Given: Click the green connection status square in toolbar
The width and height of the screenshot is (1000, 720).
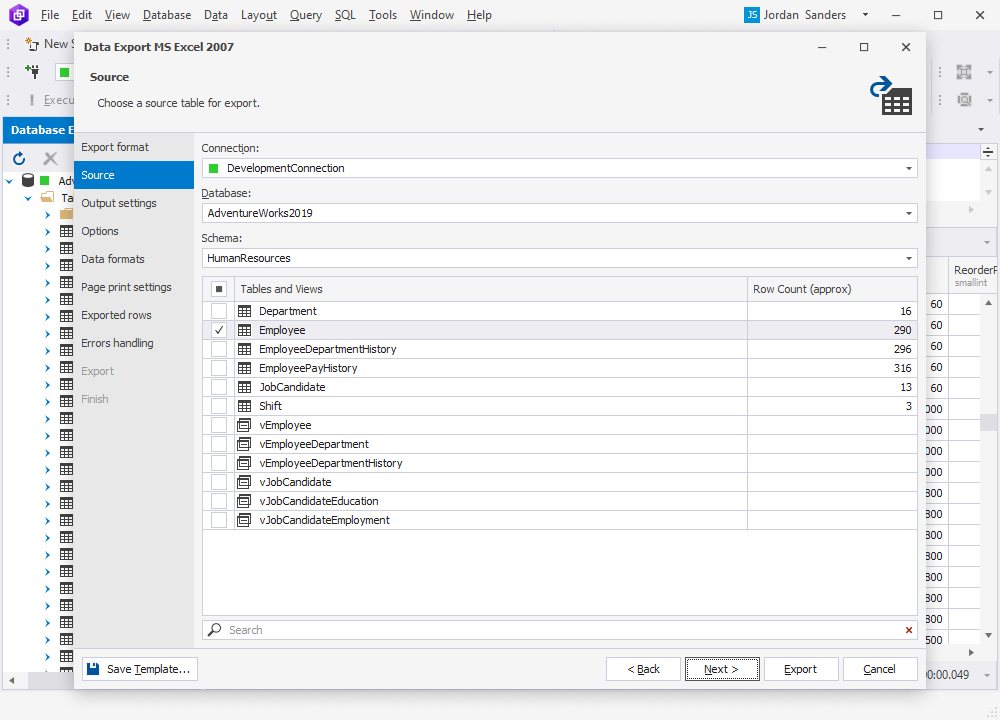Looking at the screenshot, I should (64, 72).
